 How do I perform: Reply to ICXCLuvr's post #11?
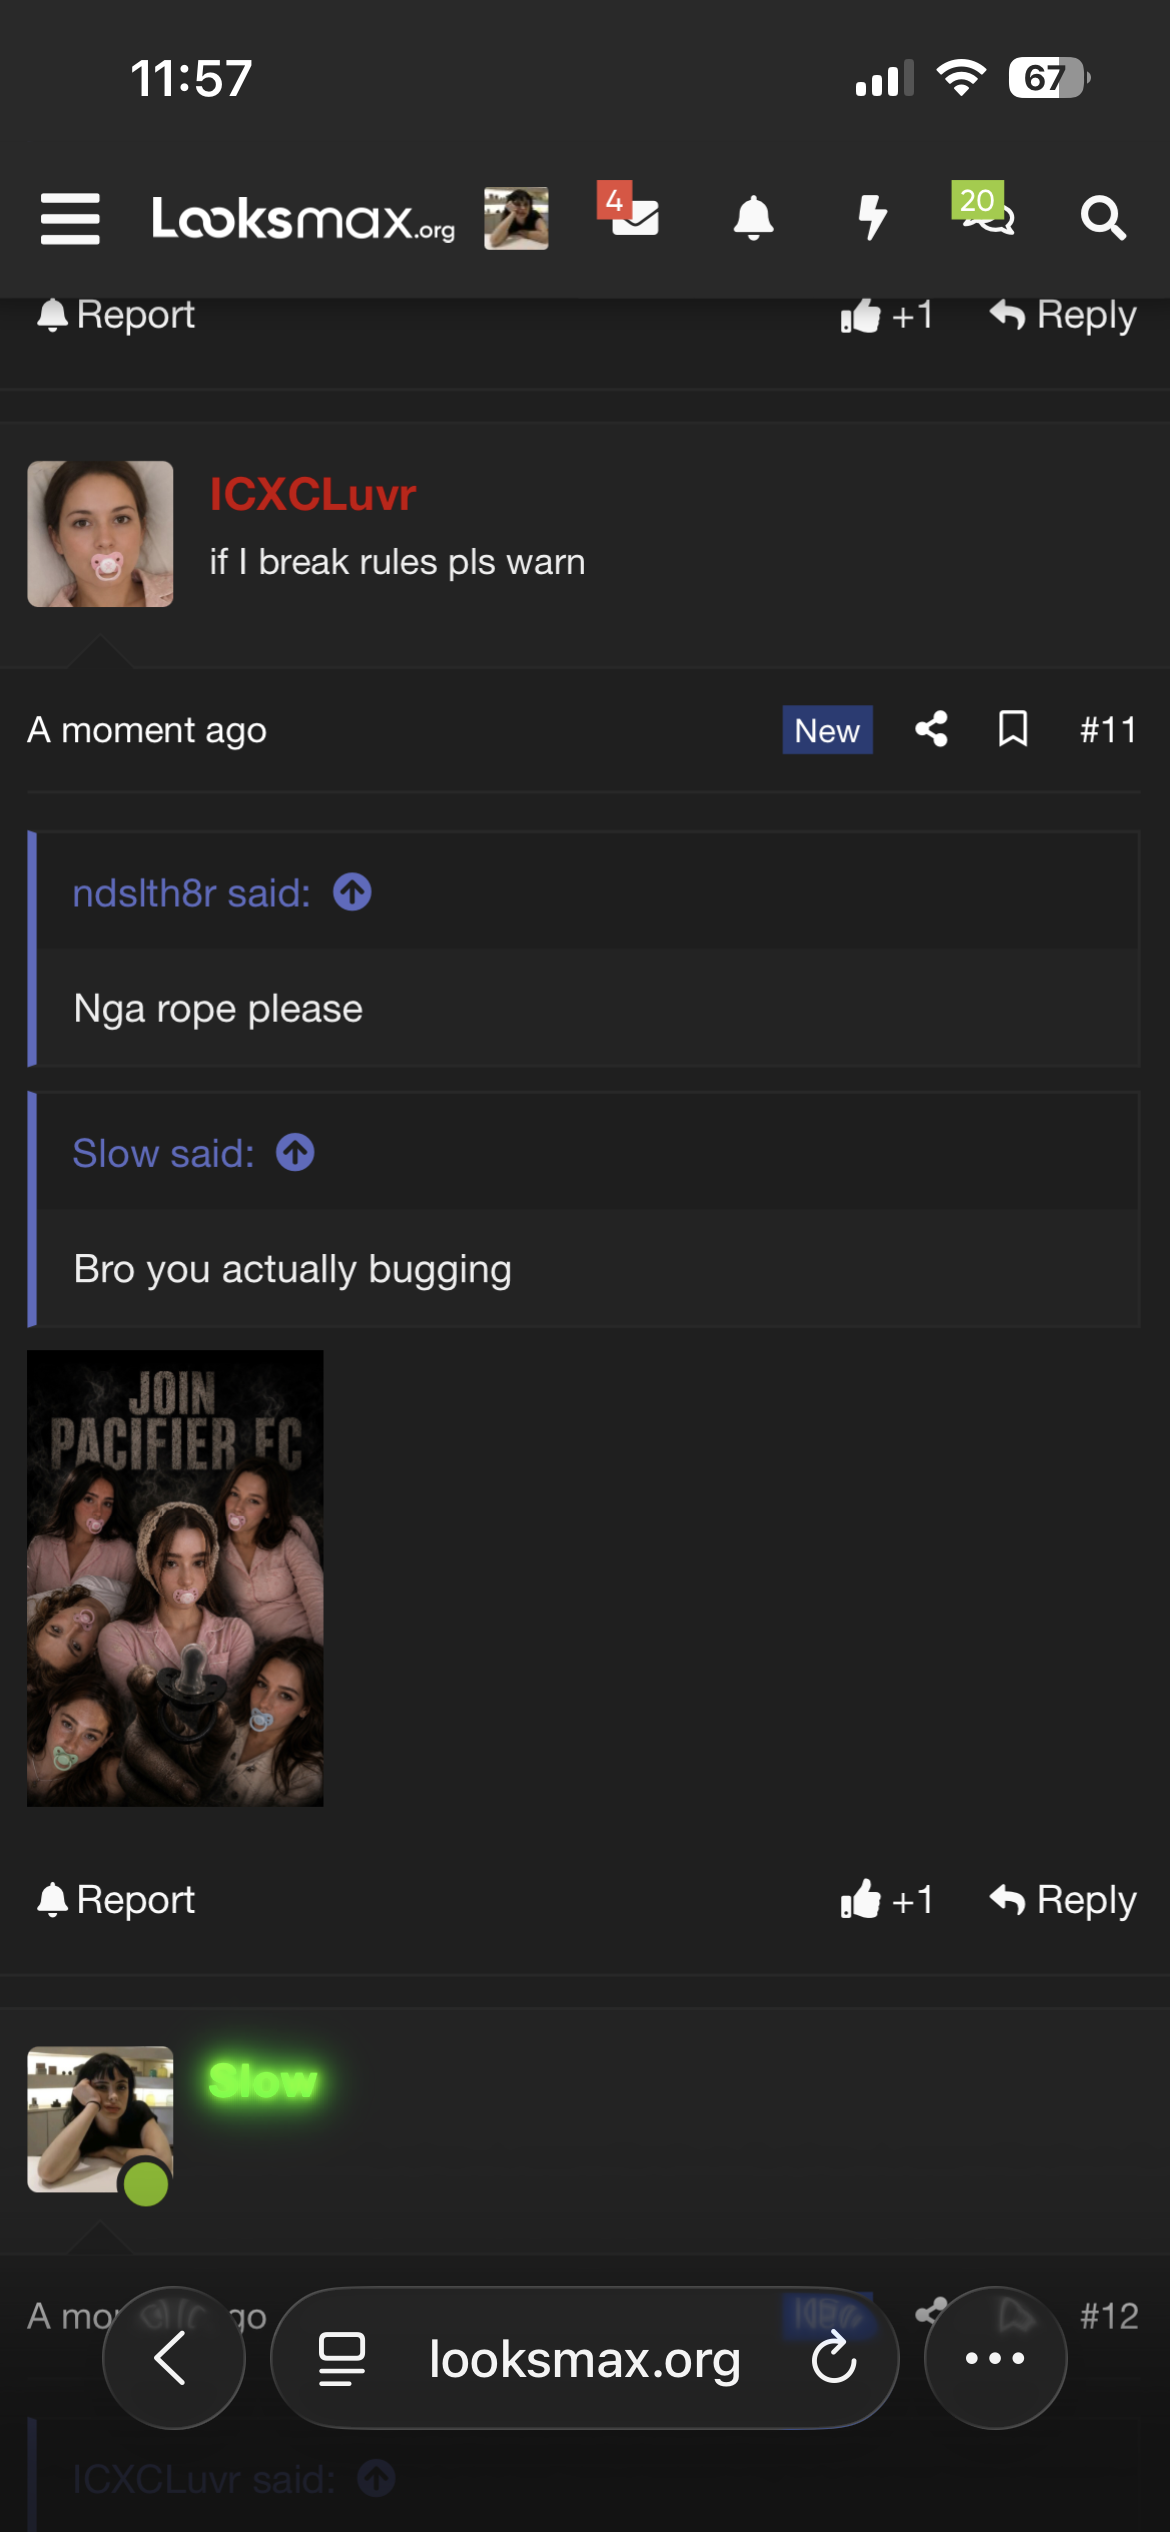coord(1063,1899)
